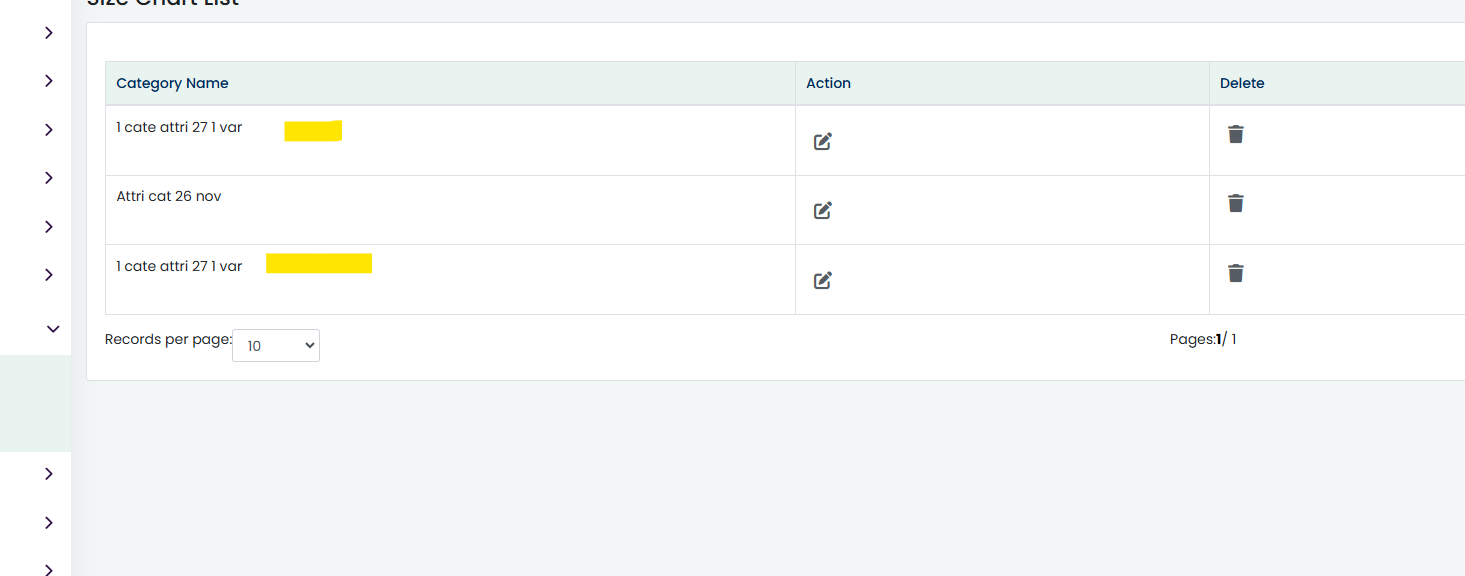Expand the sidebar chevron just below highlighted block

click(49, 474)
